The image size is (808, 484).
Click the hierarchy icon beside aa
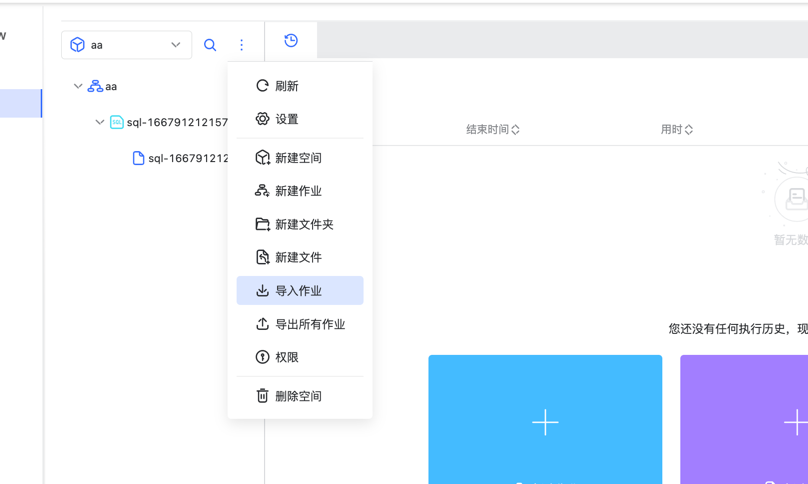[x=95, y=86]
